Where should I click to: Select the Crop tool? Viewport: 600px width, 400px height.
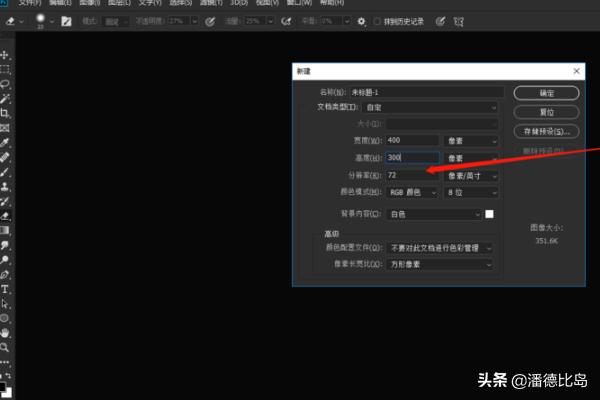tap(6, 114)
